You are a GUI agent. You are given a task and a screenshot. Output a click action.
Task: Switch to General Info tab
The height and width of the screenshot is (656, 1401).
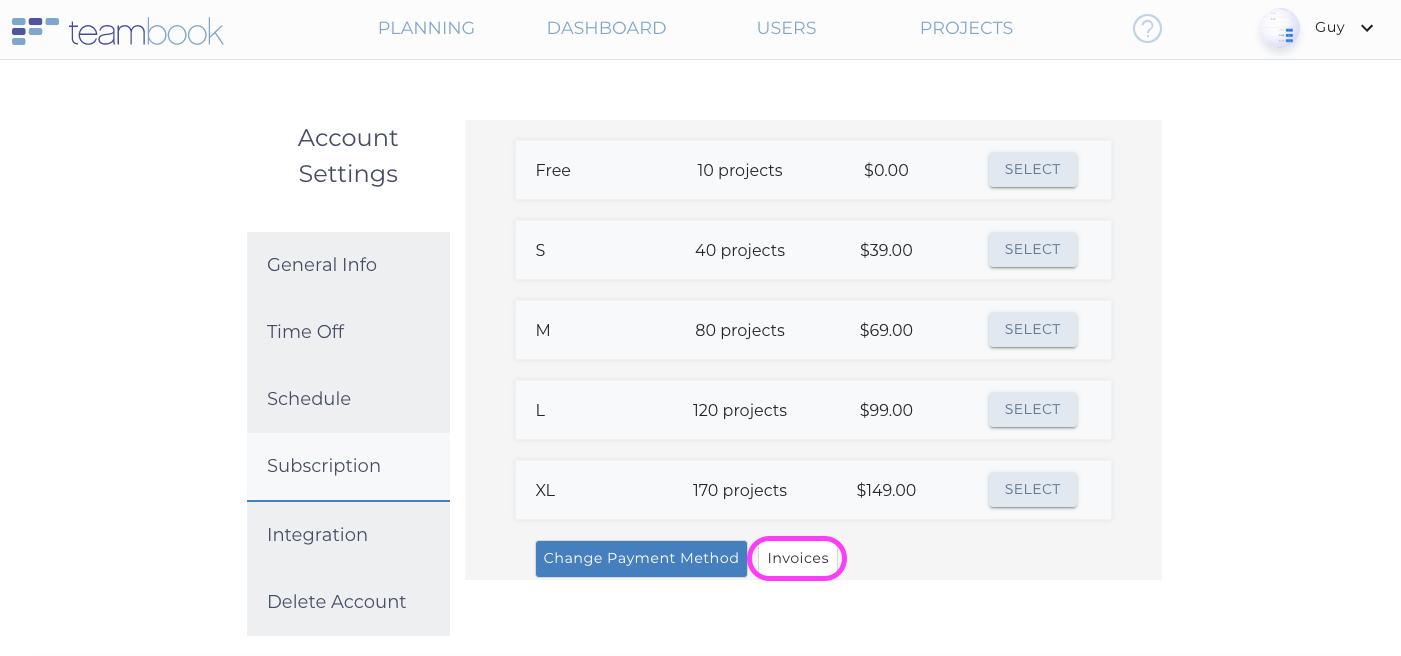(322, 265)
